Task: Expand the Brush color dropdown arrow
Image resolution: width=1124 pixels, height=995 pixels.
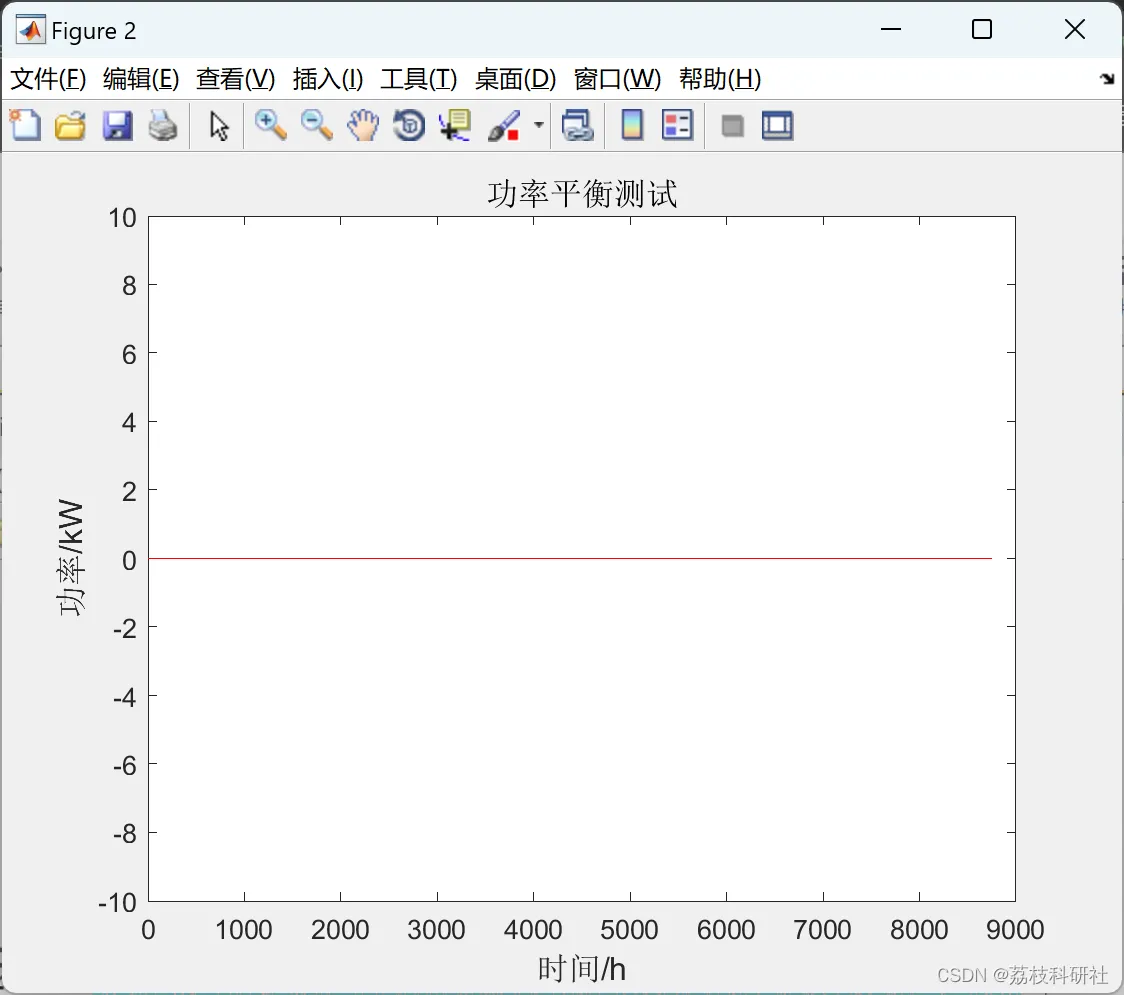Action: (539, 125)
